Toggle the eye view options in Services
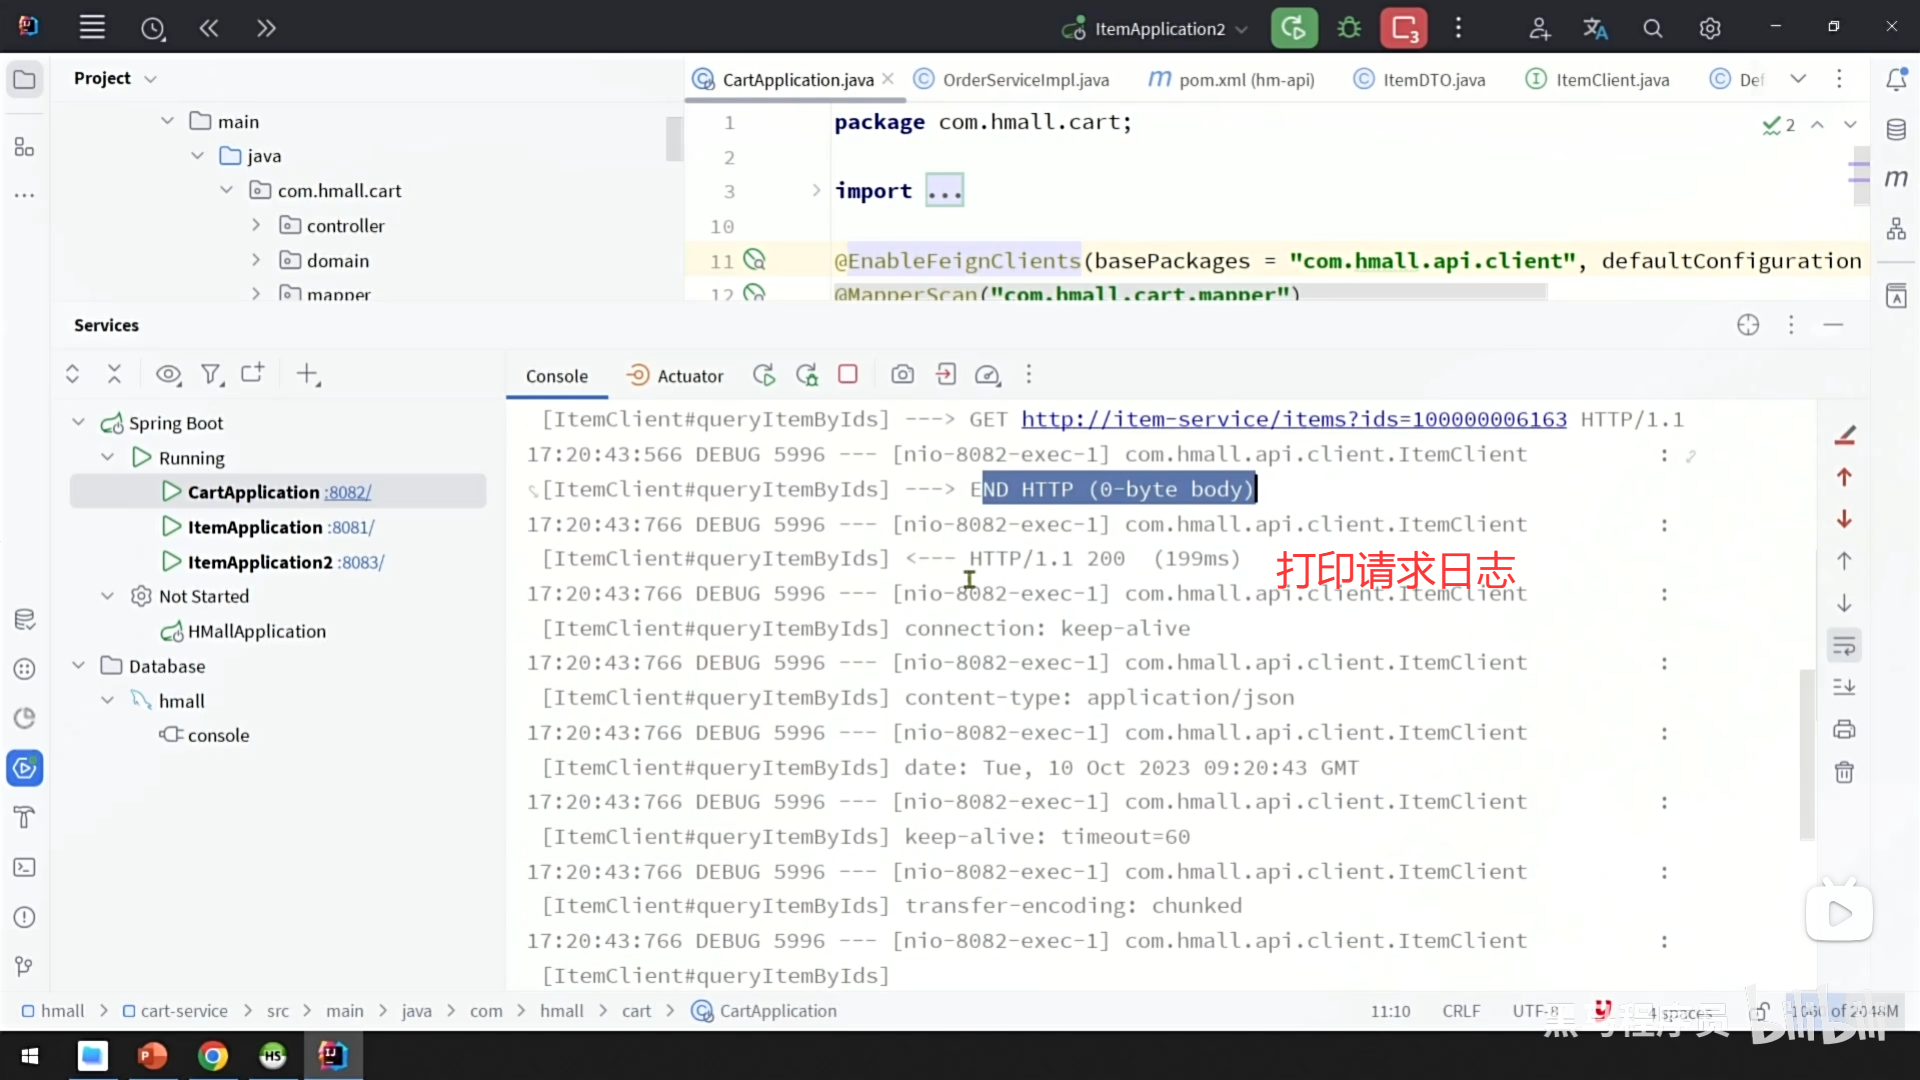 (x=168, y=374)
